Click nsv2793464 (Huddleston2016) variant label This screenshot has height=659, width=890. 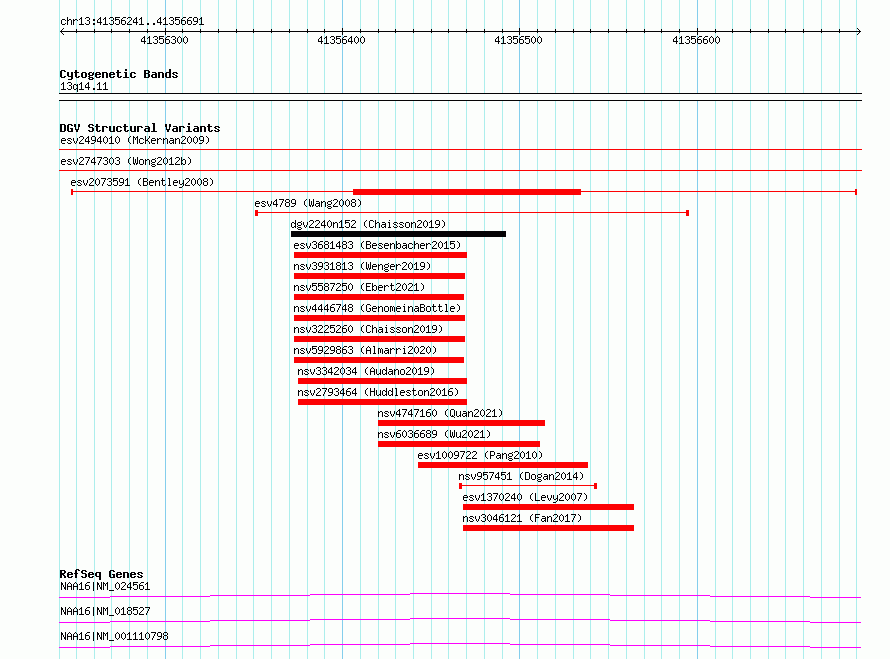tap(378, 392)
